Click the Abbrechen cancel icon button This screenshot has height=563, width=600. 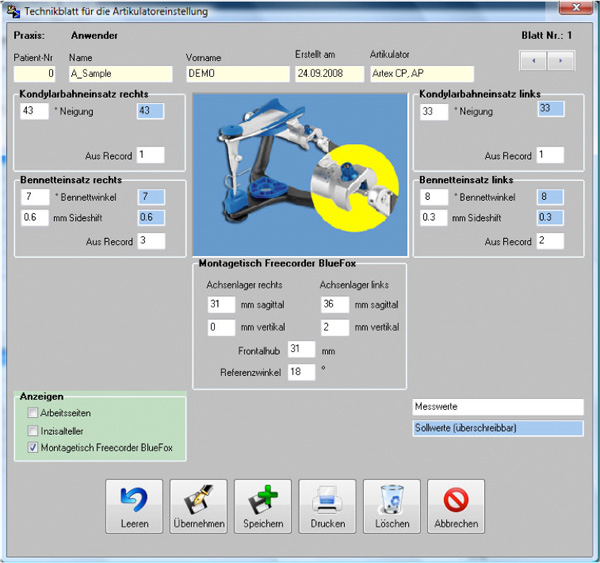pyautogui.click(x=456, y=506)
